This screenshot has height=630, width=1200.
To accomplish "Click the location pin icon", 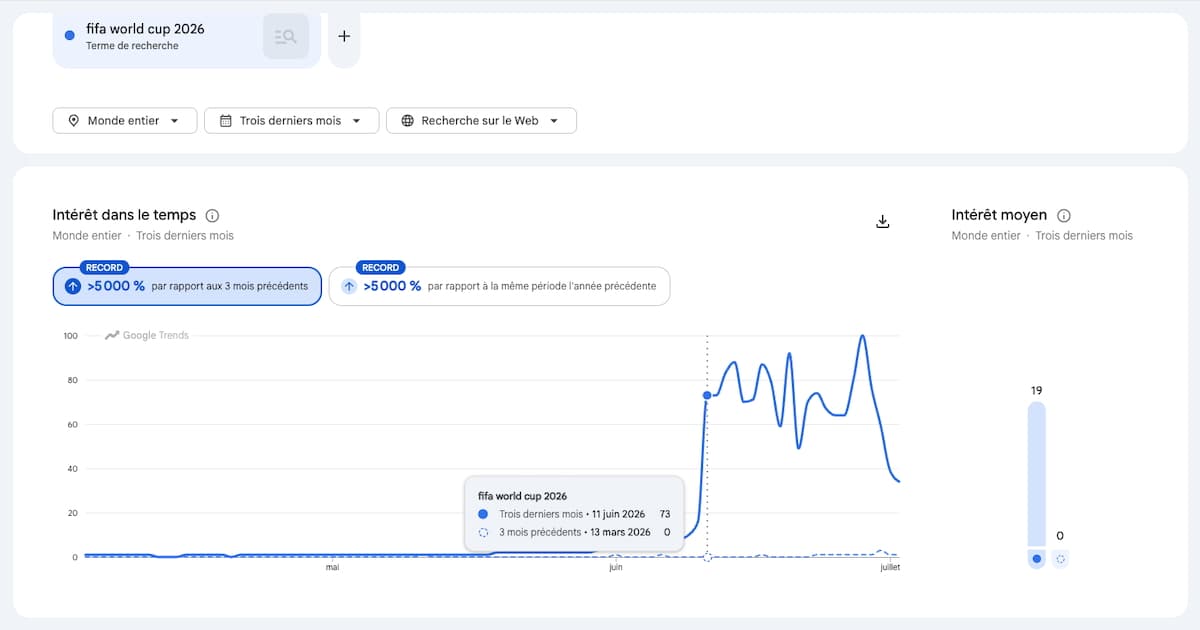I will 73,121.
